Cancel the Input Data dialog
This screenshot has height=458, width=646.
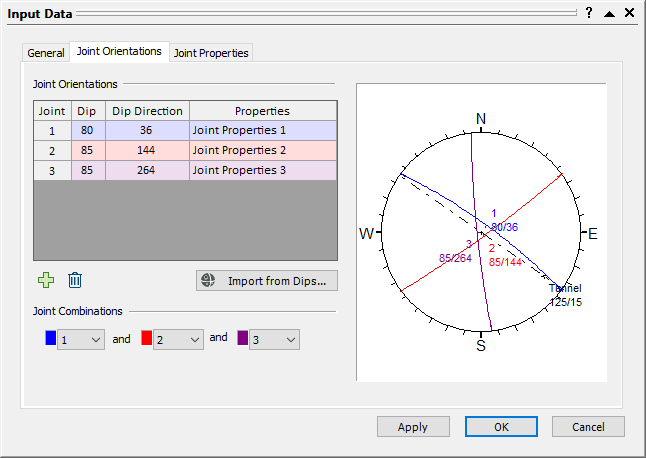[588, 427]
